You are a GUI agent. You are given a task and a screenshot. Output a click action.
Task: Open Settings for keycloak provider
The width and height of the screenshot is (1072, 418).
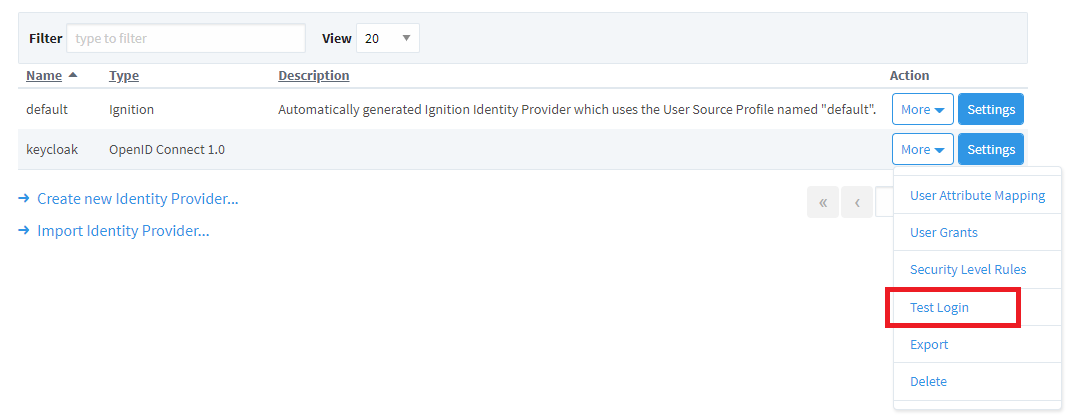[991, 149]
